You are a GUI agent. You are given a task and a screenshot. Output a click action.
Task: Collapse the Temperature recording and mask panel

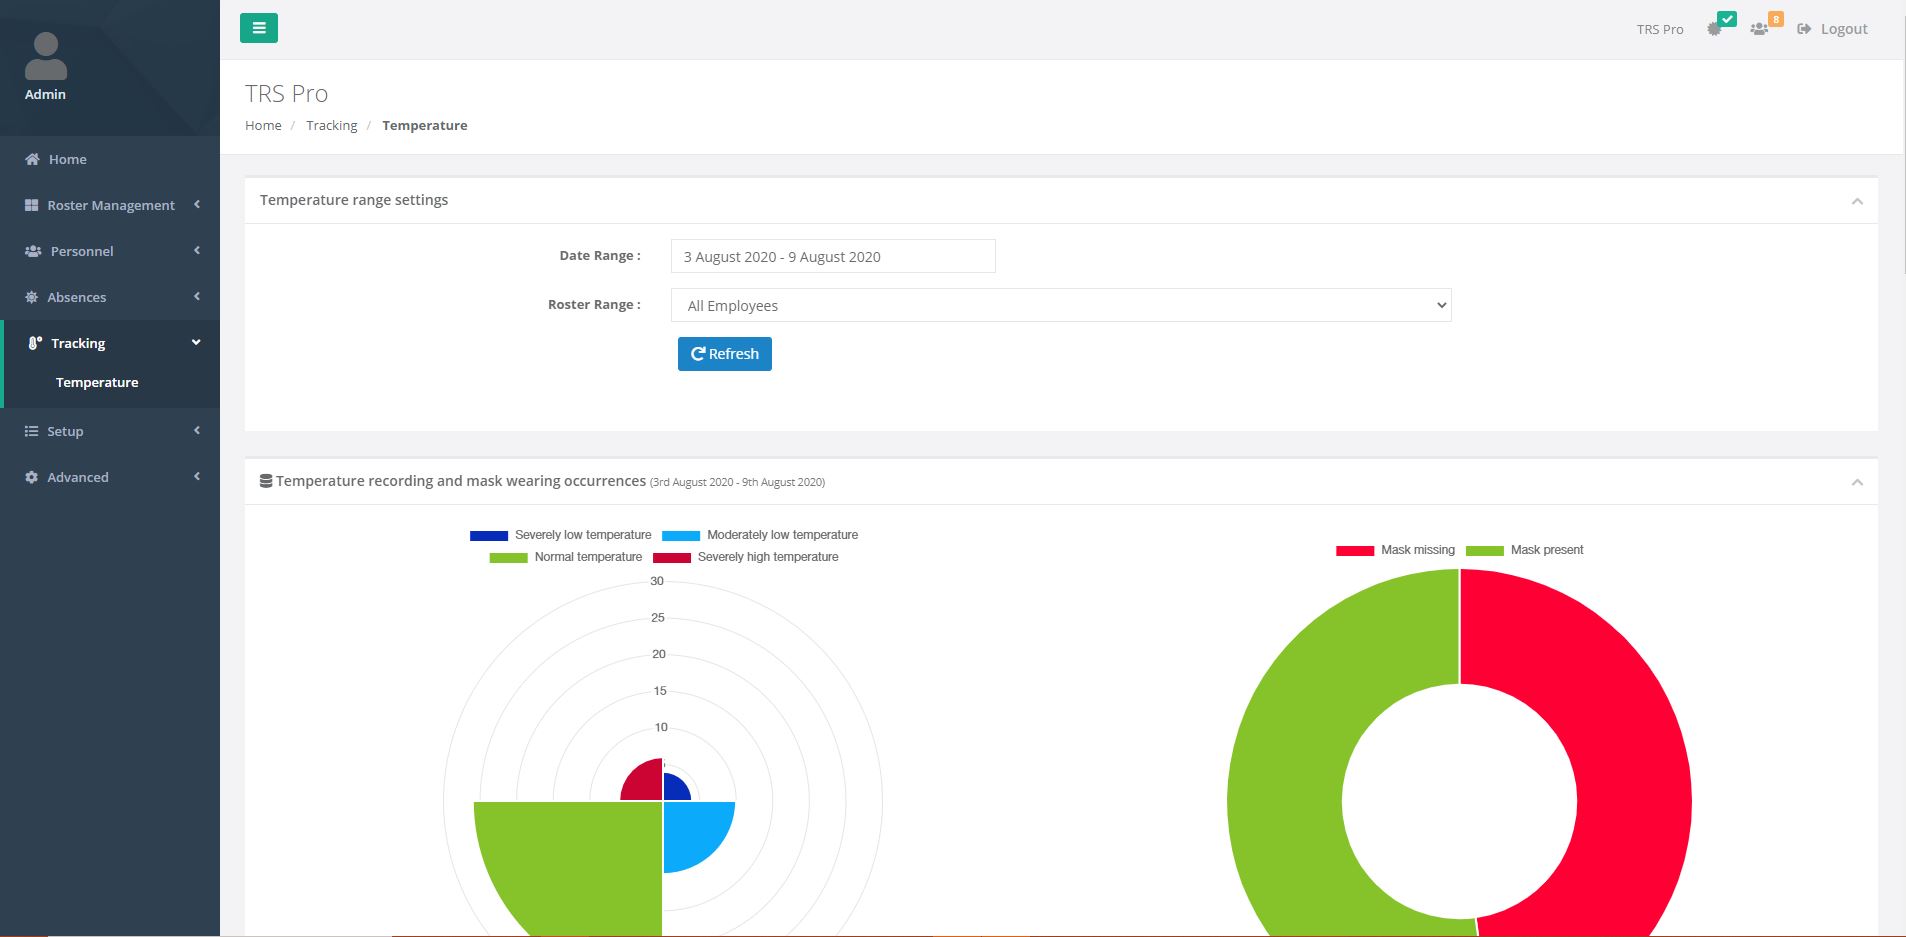tap(1857, 482)
